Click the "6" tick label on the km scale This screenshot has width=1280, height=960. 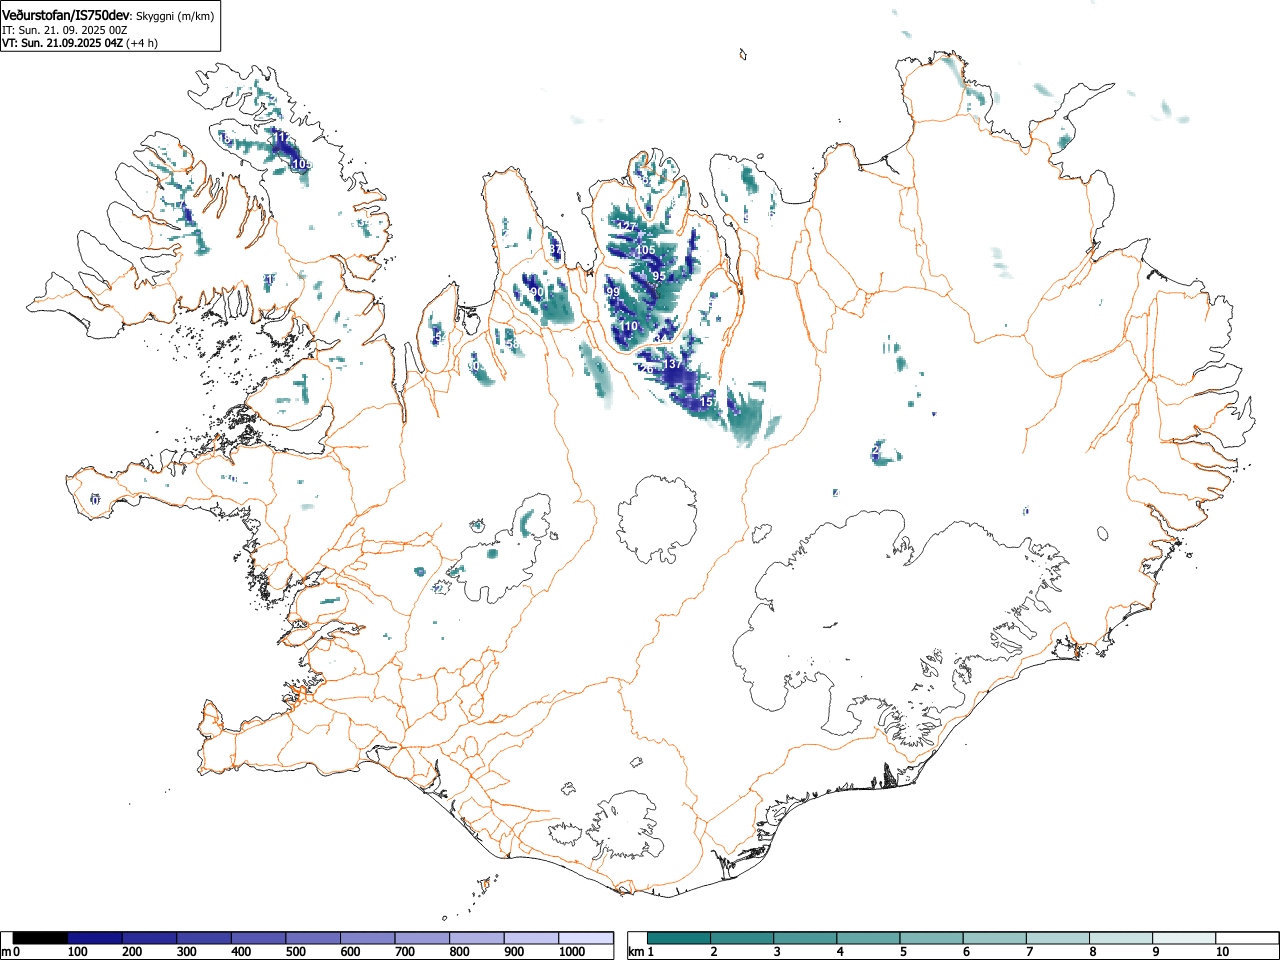pyautogui.click(x=966, y=952)
